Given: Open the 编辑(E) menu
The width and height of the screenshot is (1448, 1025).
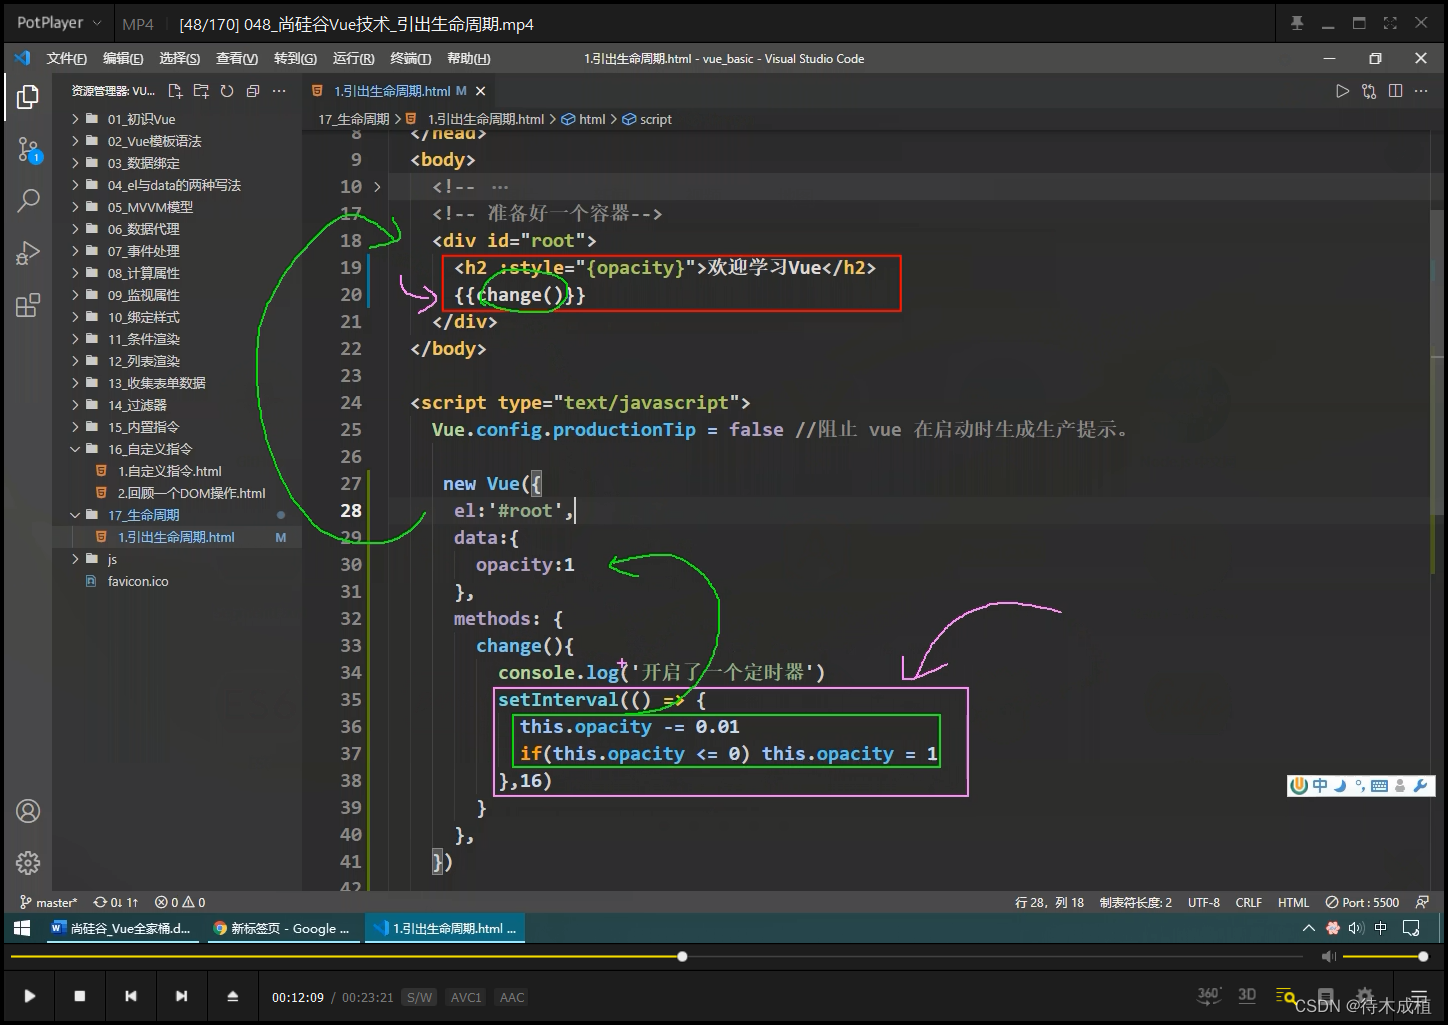Looking at the screenshot, I should pos(123,59).
